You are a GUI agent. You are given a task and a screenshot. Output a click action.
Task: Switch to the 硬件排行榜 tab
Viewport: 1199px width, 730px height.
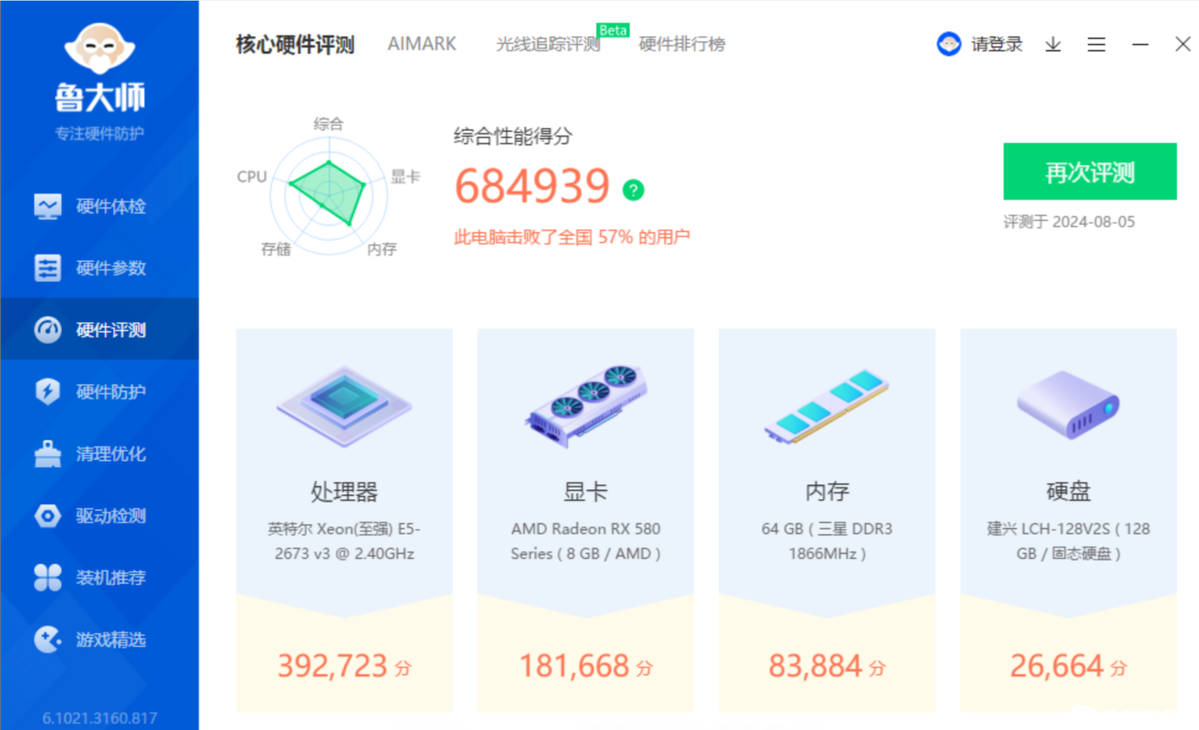pos(682,44)
